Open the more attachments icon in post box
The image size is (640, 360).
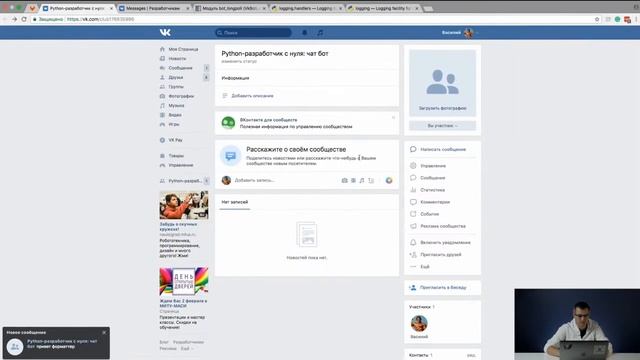click(x=371, y=180)
